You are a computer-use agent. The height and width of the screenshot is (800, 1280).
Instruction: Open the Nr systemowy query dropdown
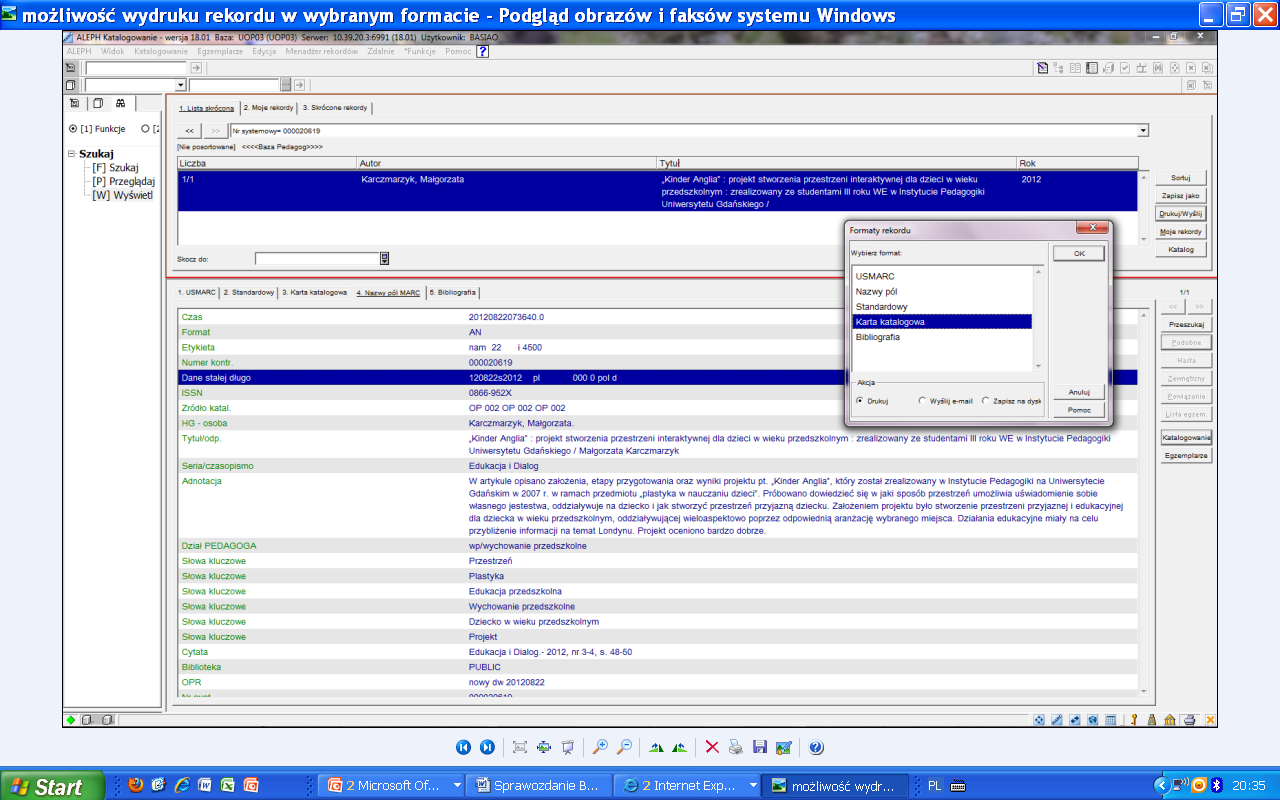1143,130
